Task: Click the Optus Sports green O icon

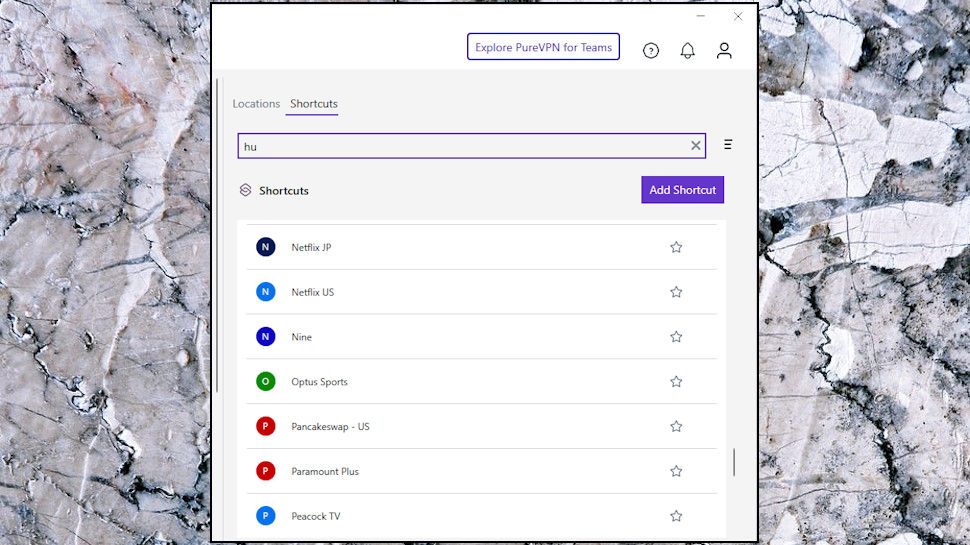Action: click(x=265, y=381)
